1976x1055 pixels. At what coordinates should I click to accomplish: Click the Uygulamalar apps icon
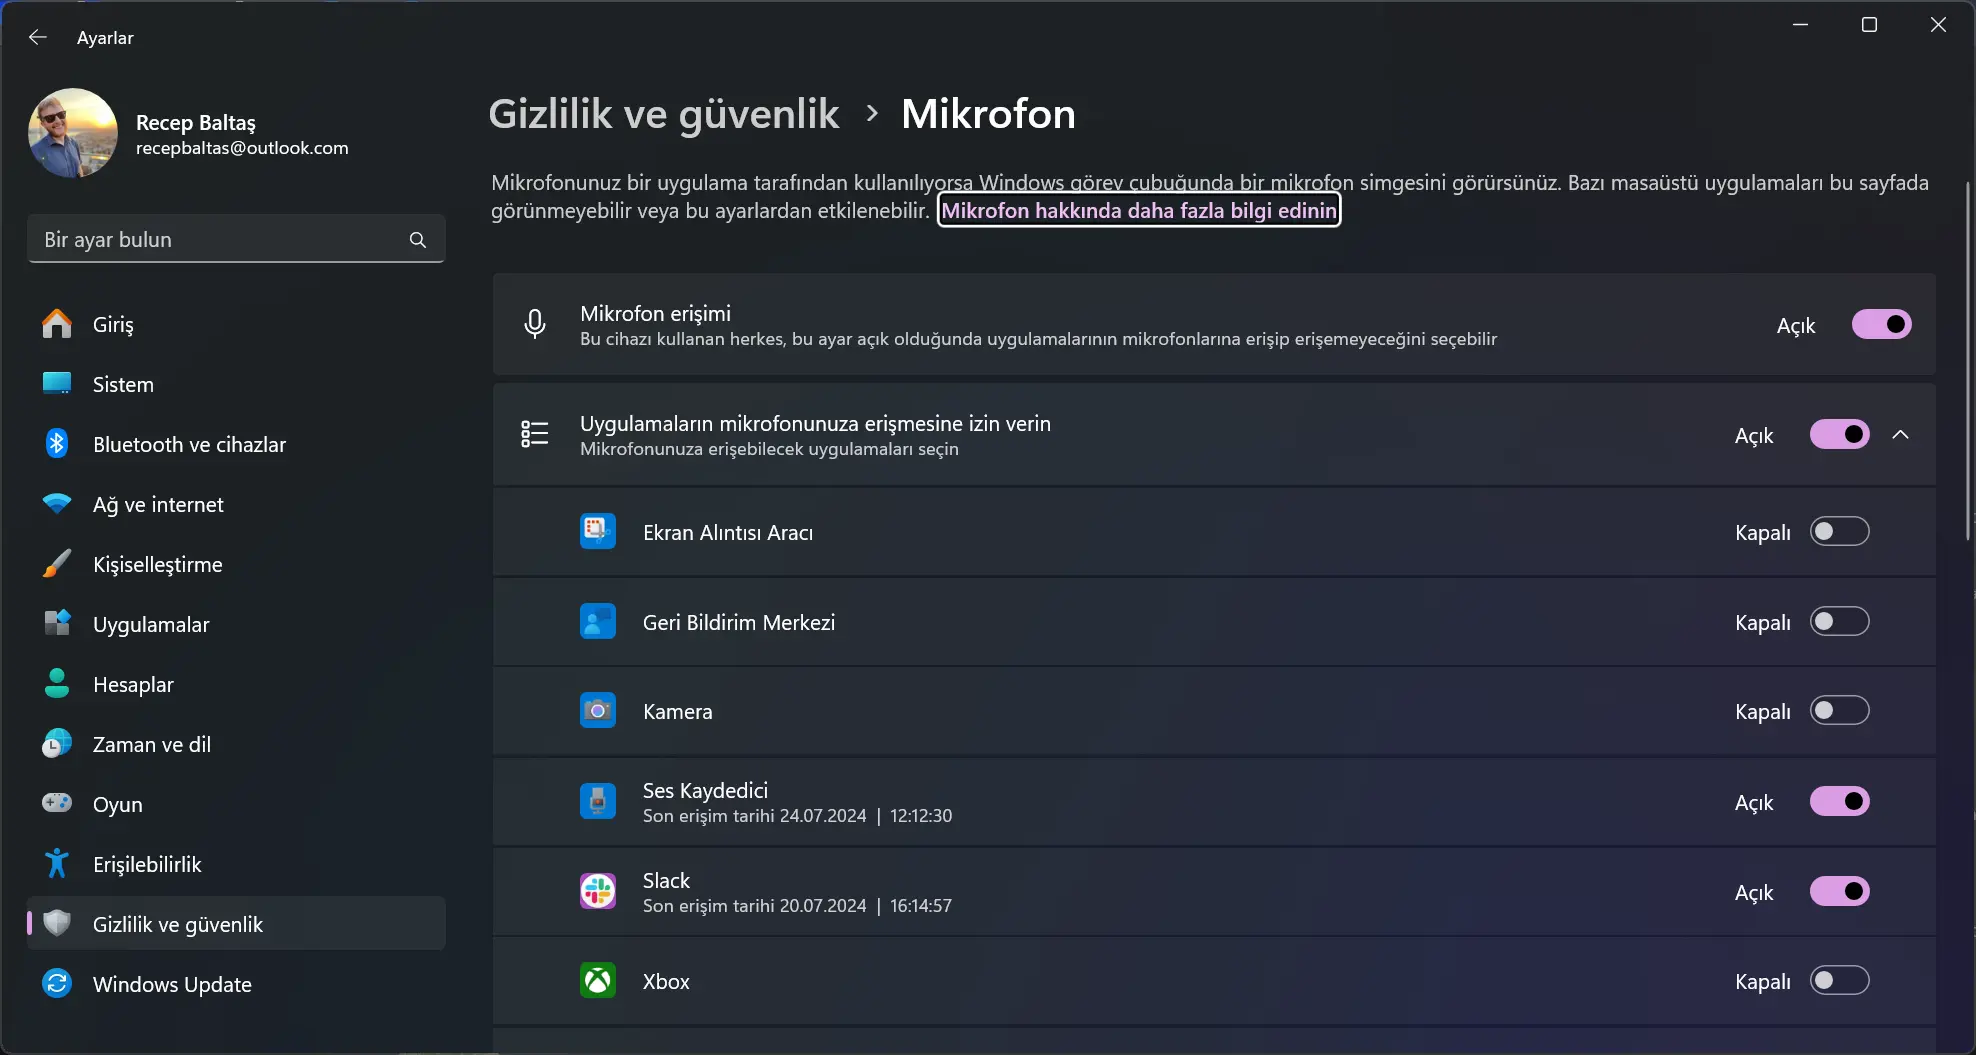(x=57, y=624)
